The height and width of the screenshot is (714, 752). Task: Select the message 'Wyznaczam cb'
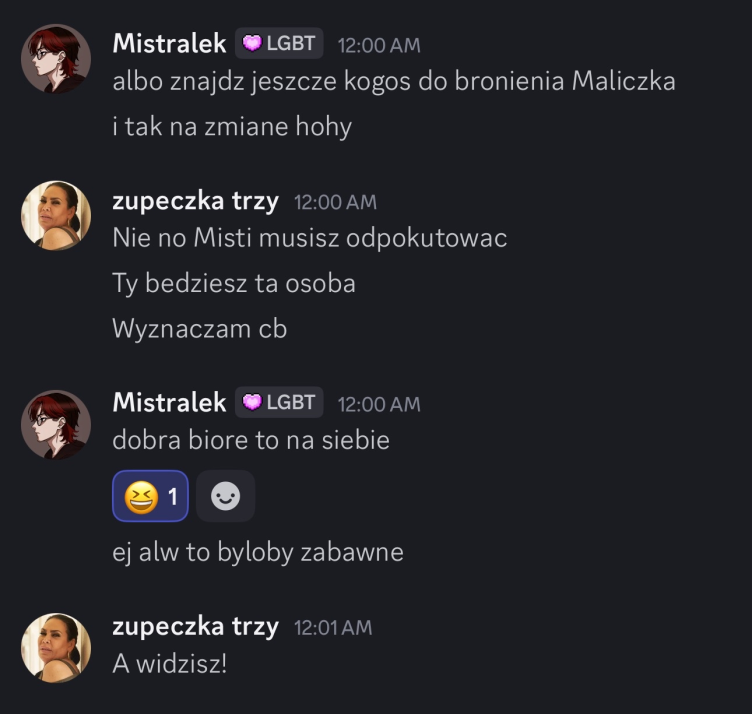(x=200, y=328)
